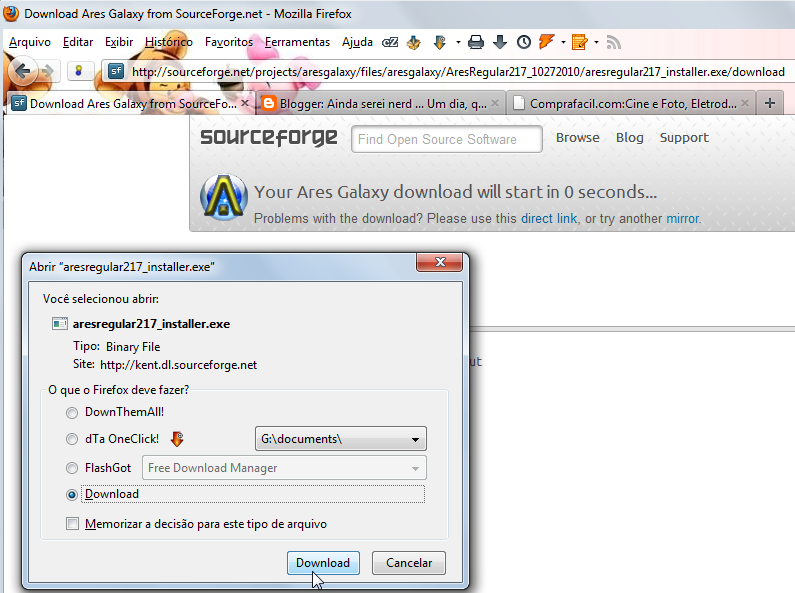This screenshot has height=593, width=795.
Task: Click the Cancelar button
Action: pyautogui.click(x=409, y=563)
